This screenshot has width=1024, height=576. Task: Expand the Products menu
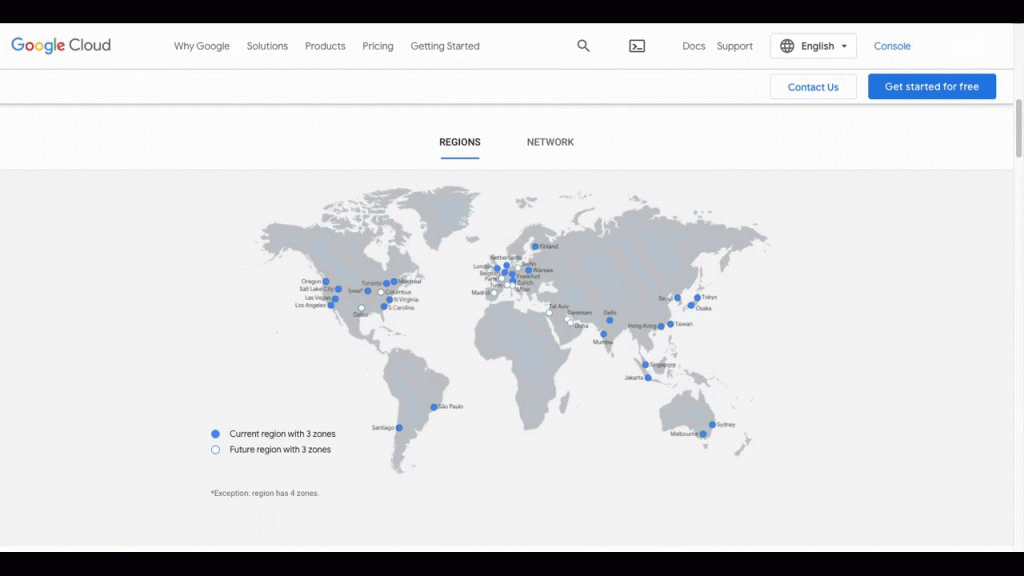click(325, 46)
